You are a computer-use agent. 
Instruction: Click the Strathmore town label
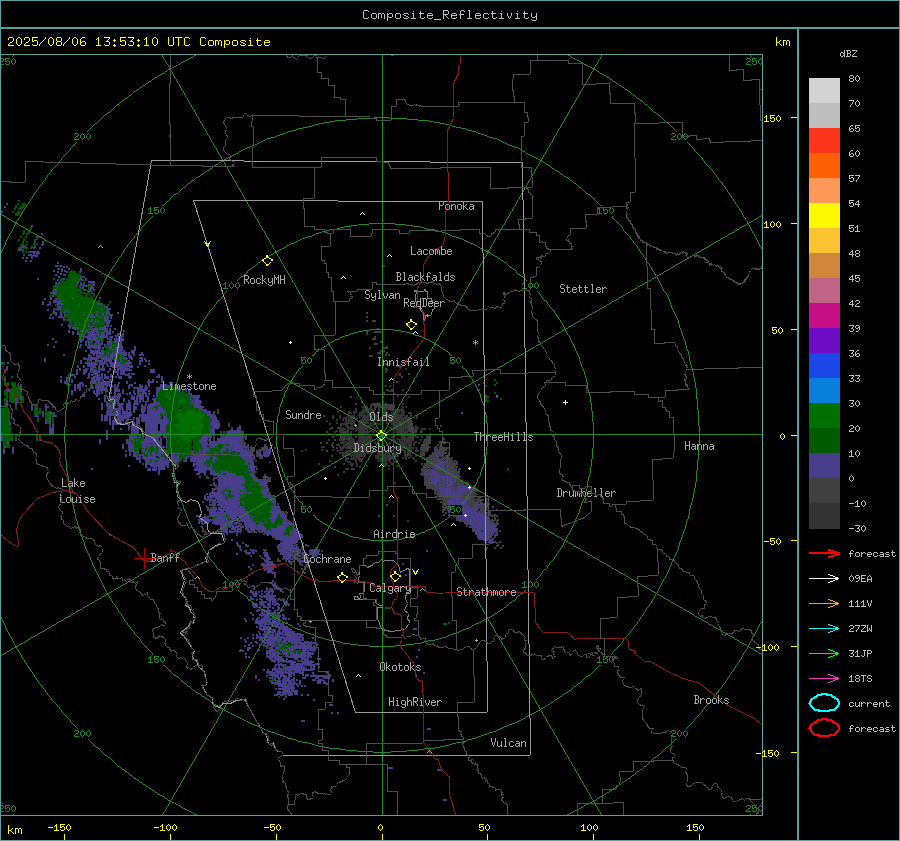[x=486, y=592]
